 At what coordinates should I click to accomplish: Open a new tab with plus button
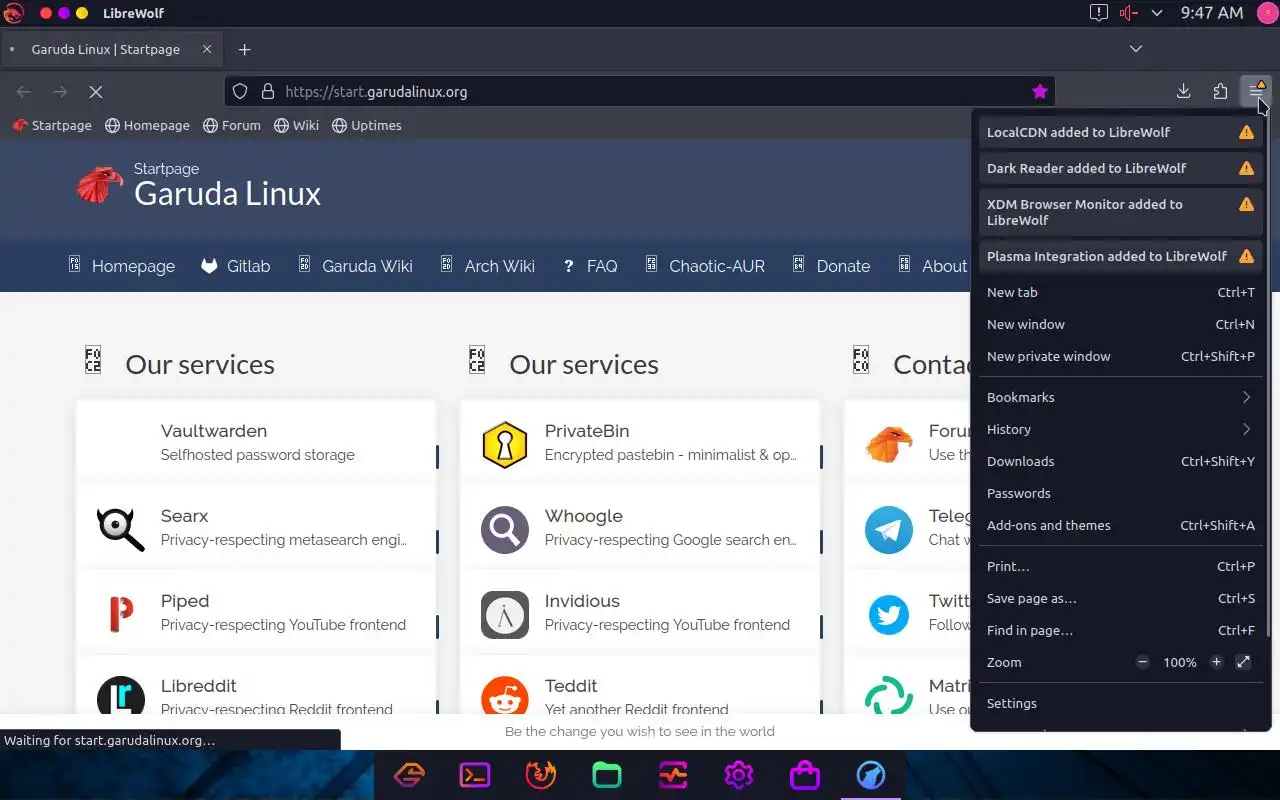pos(244,49)
